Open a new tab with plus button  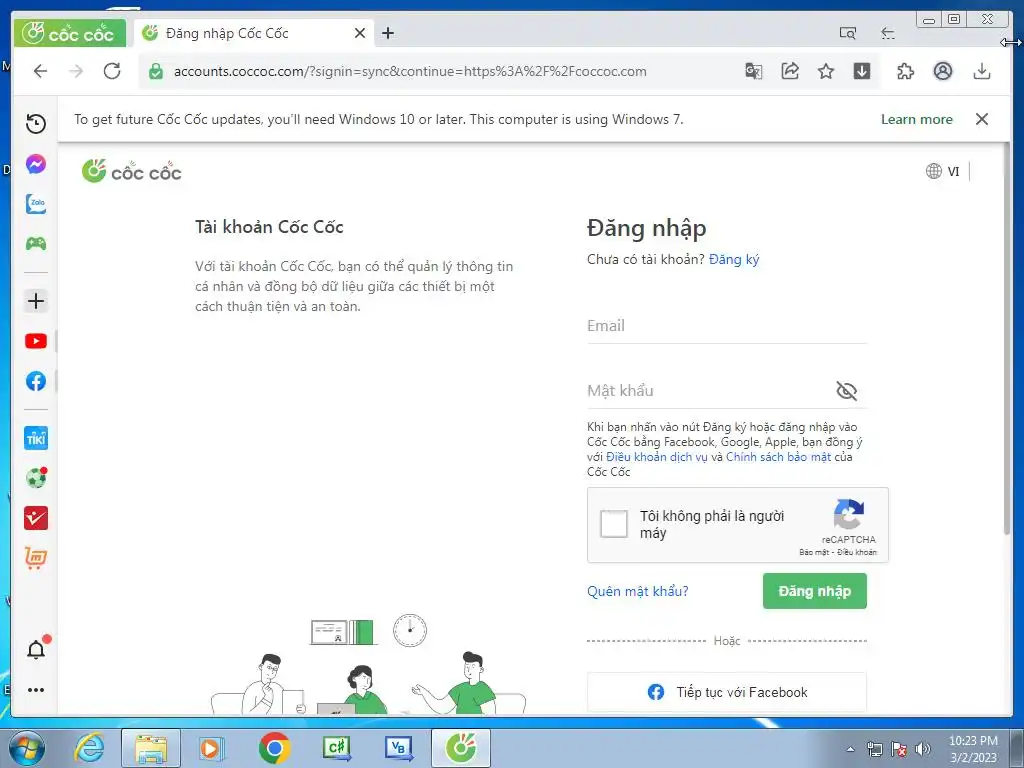click(388, 33)
